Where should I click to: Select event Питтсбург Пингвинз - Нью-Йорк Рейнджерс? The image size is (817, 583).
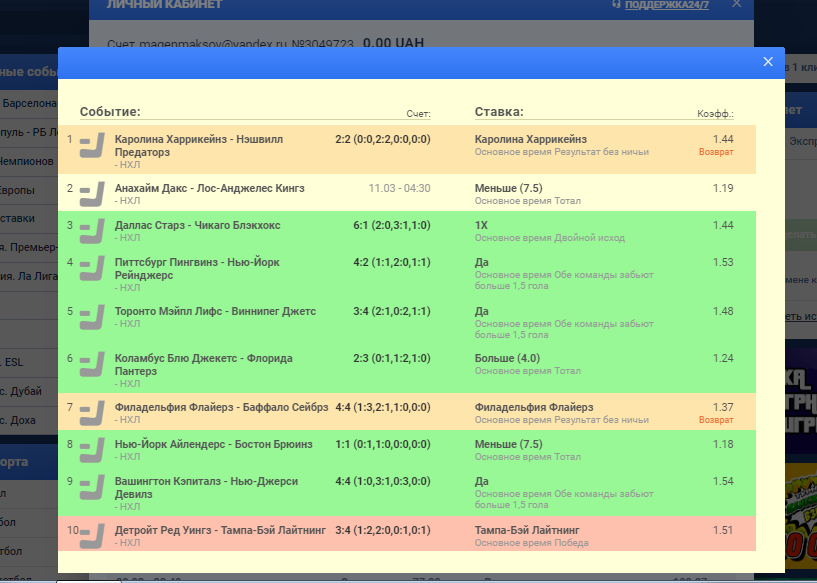click(197, 268)
